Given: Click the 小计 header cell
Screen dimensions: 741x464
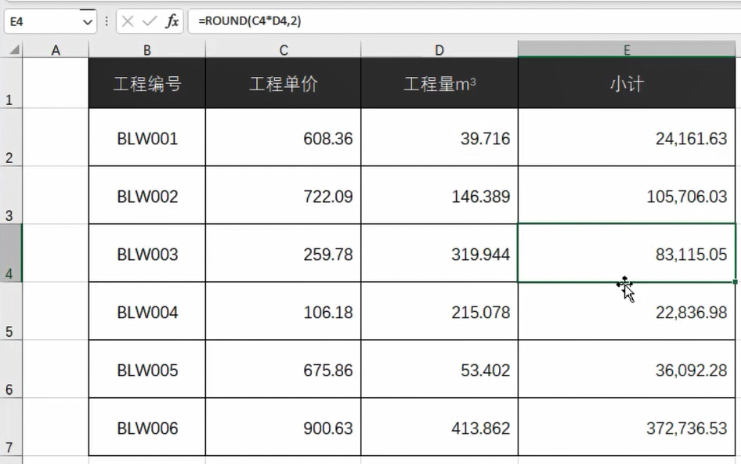Looking at the screenshot, I should [627, 83].
